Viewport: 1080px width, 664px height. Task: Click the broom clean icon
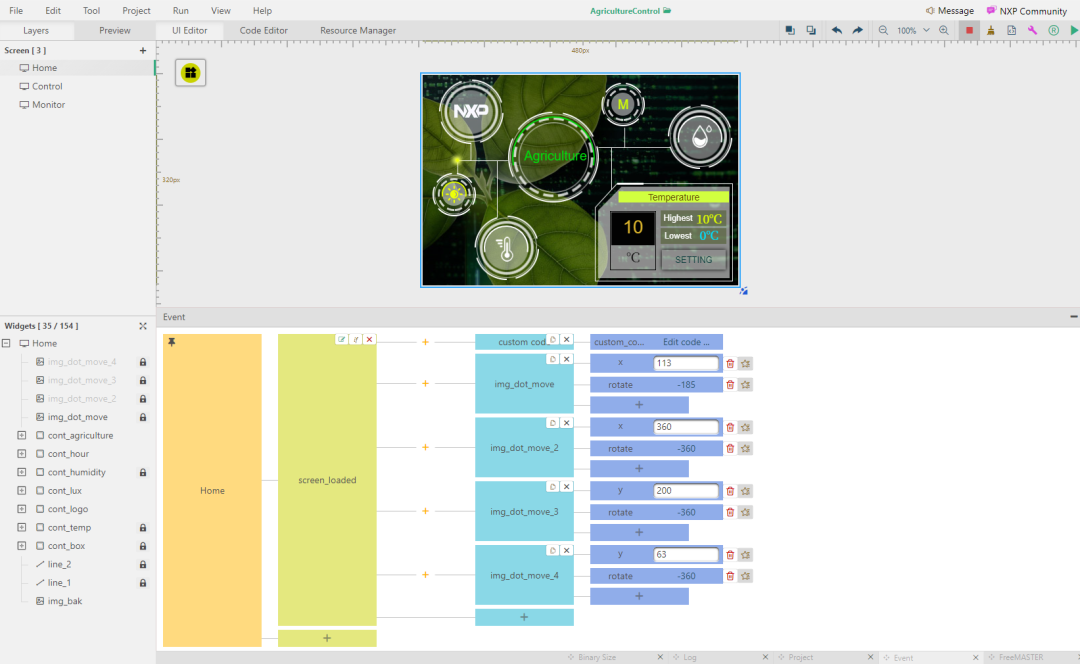(x=990, y=30)
